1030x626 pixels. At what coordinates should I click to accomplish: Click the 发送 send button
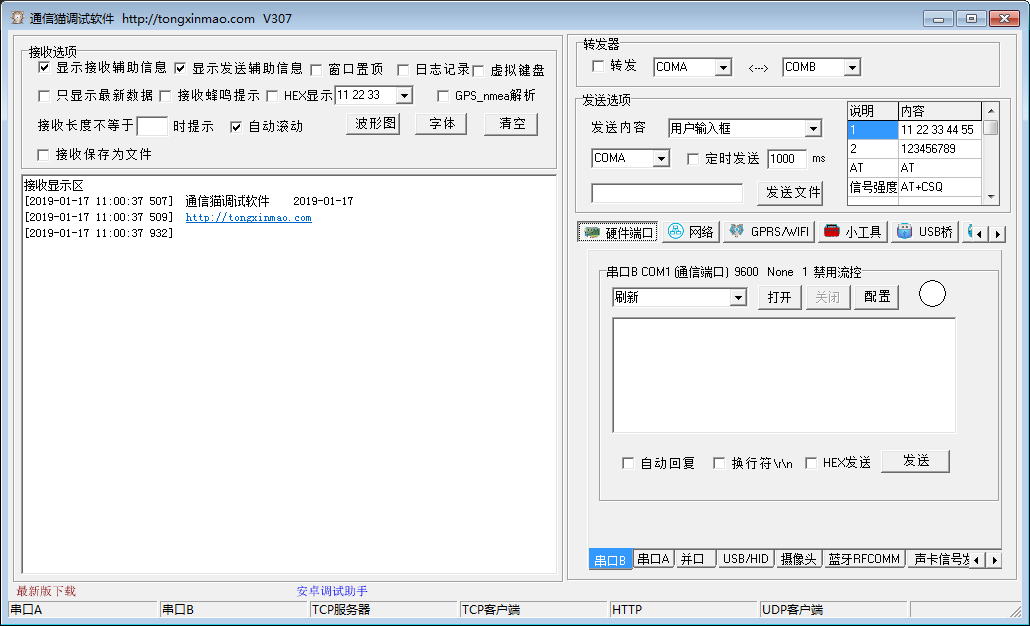point(916,461)
